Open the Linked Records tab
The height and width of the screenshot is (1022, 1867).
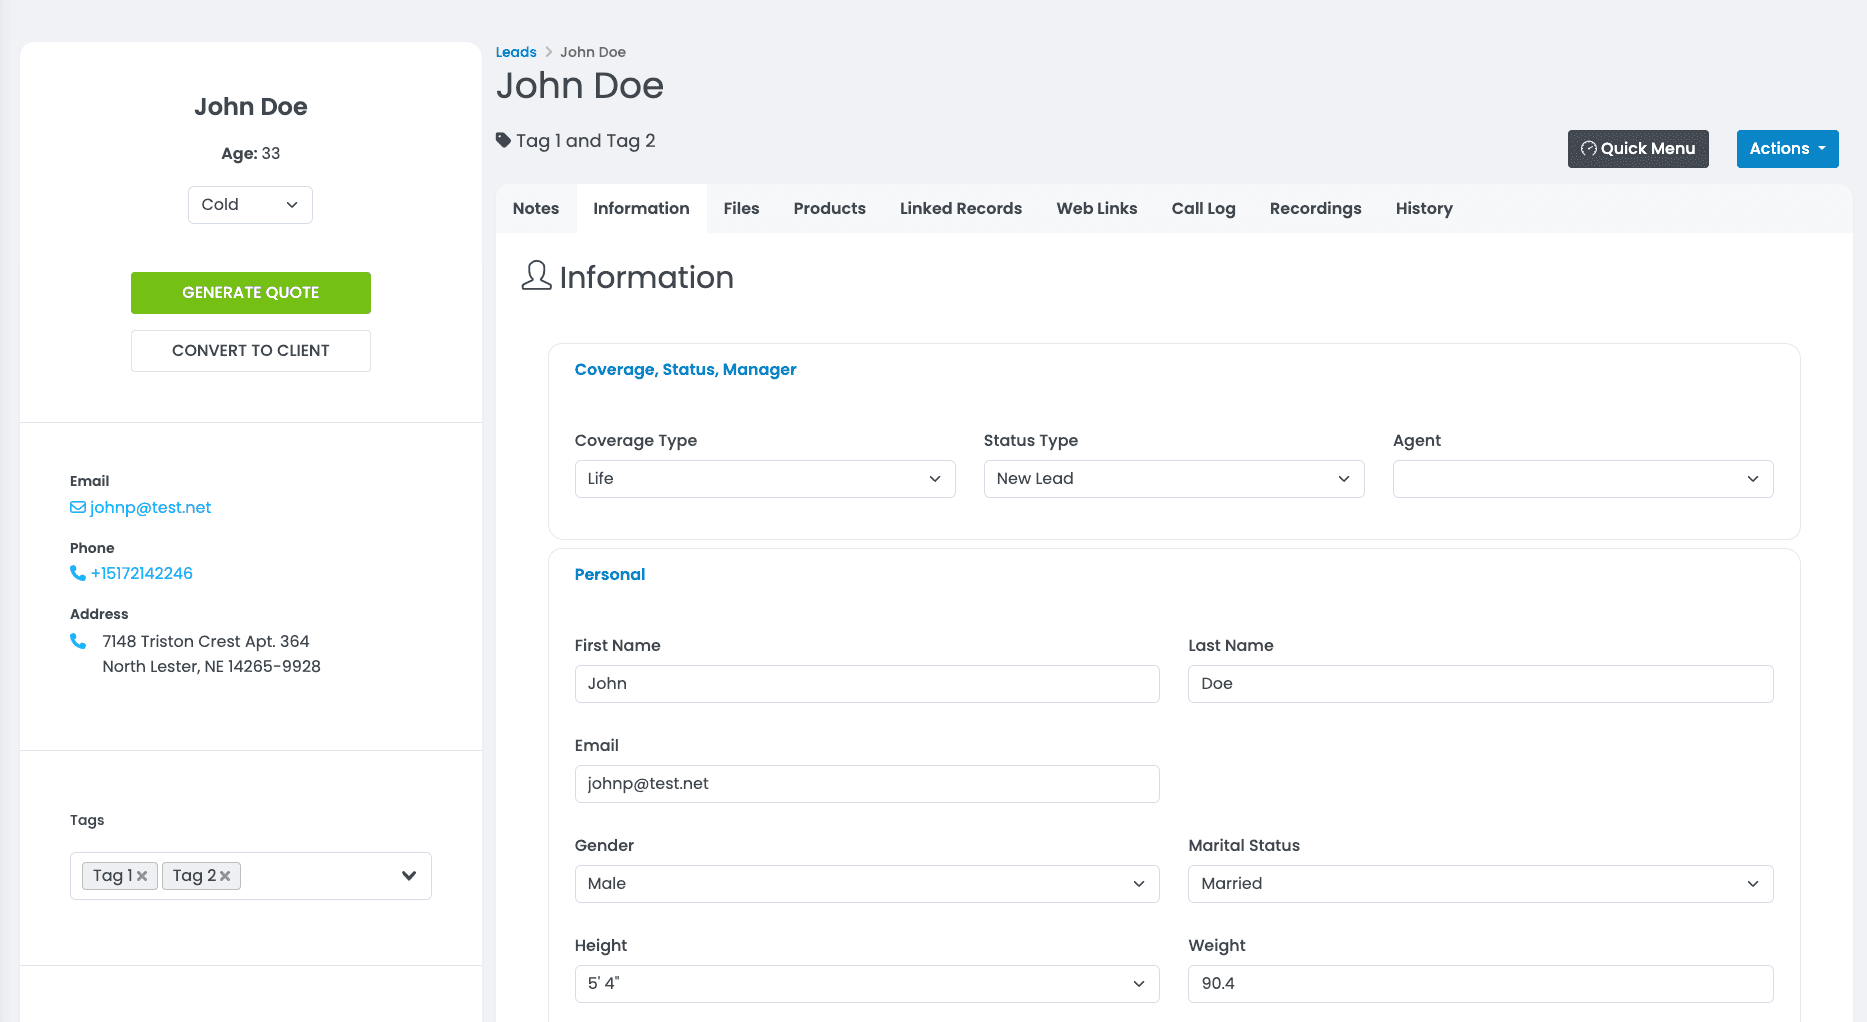(x=961, y=208)
